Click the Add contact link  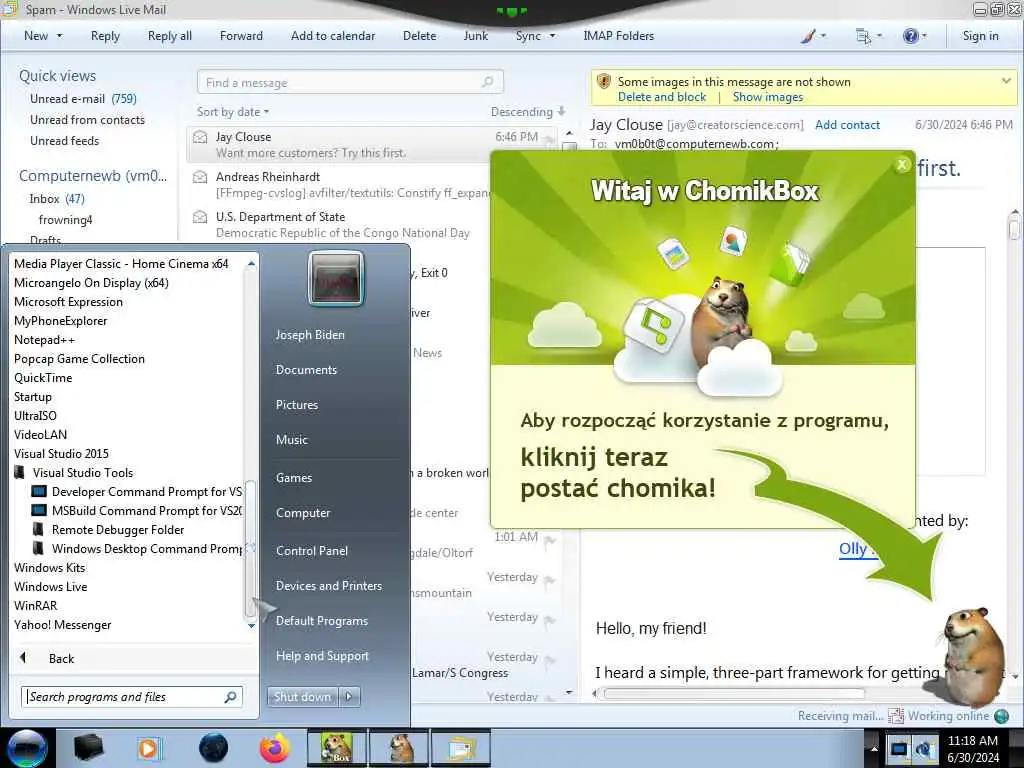[x=847, y=125]
